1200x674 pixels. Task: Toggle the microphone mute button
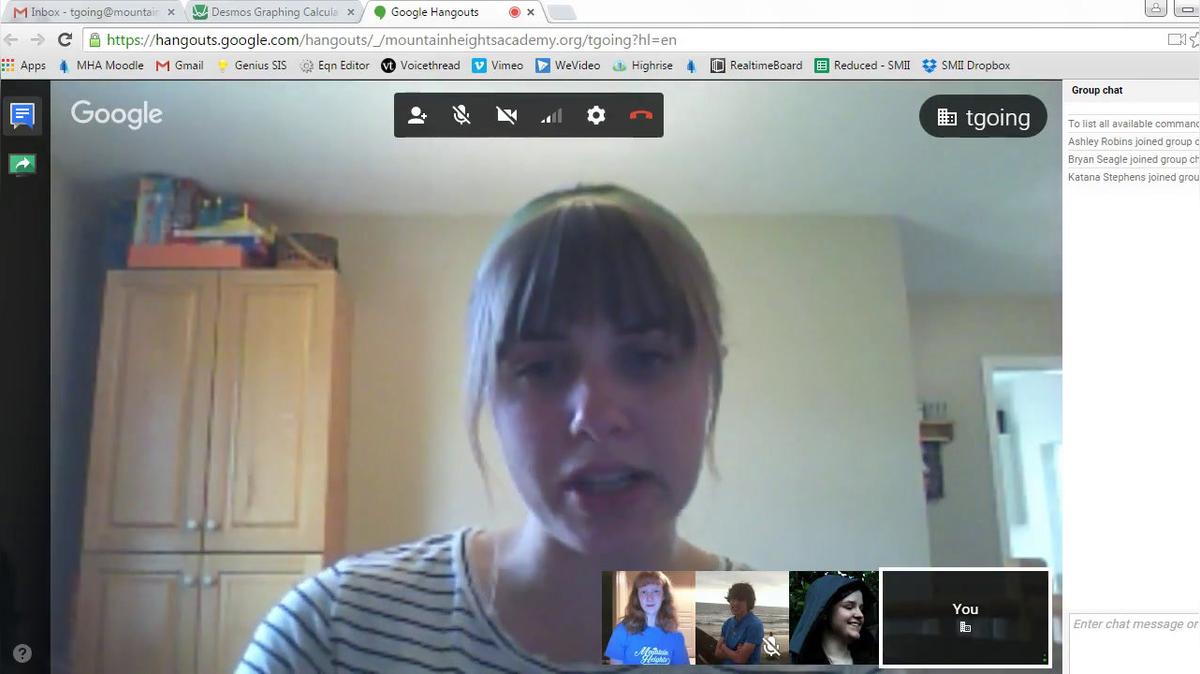461,115
